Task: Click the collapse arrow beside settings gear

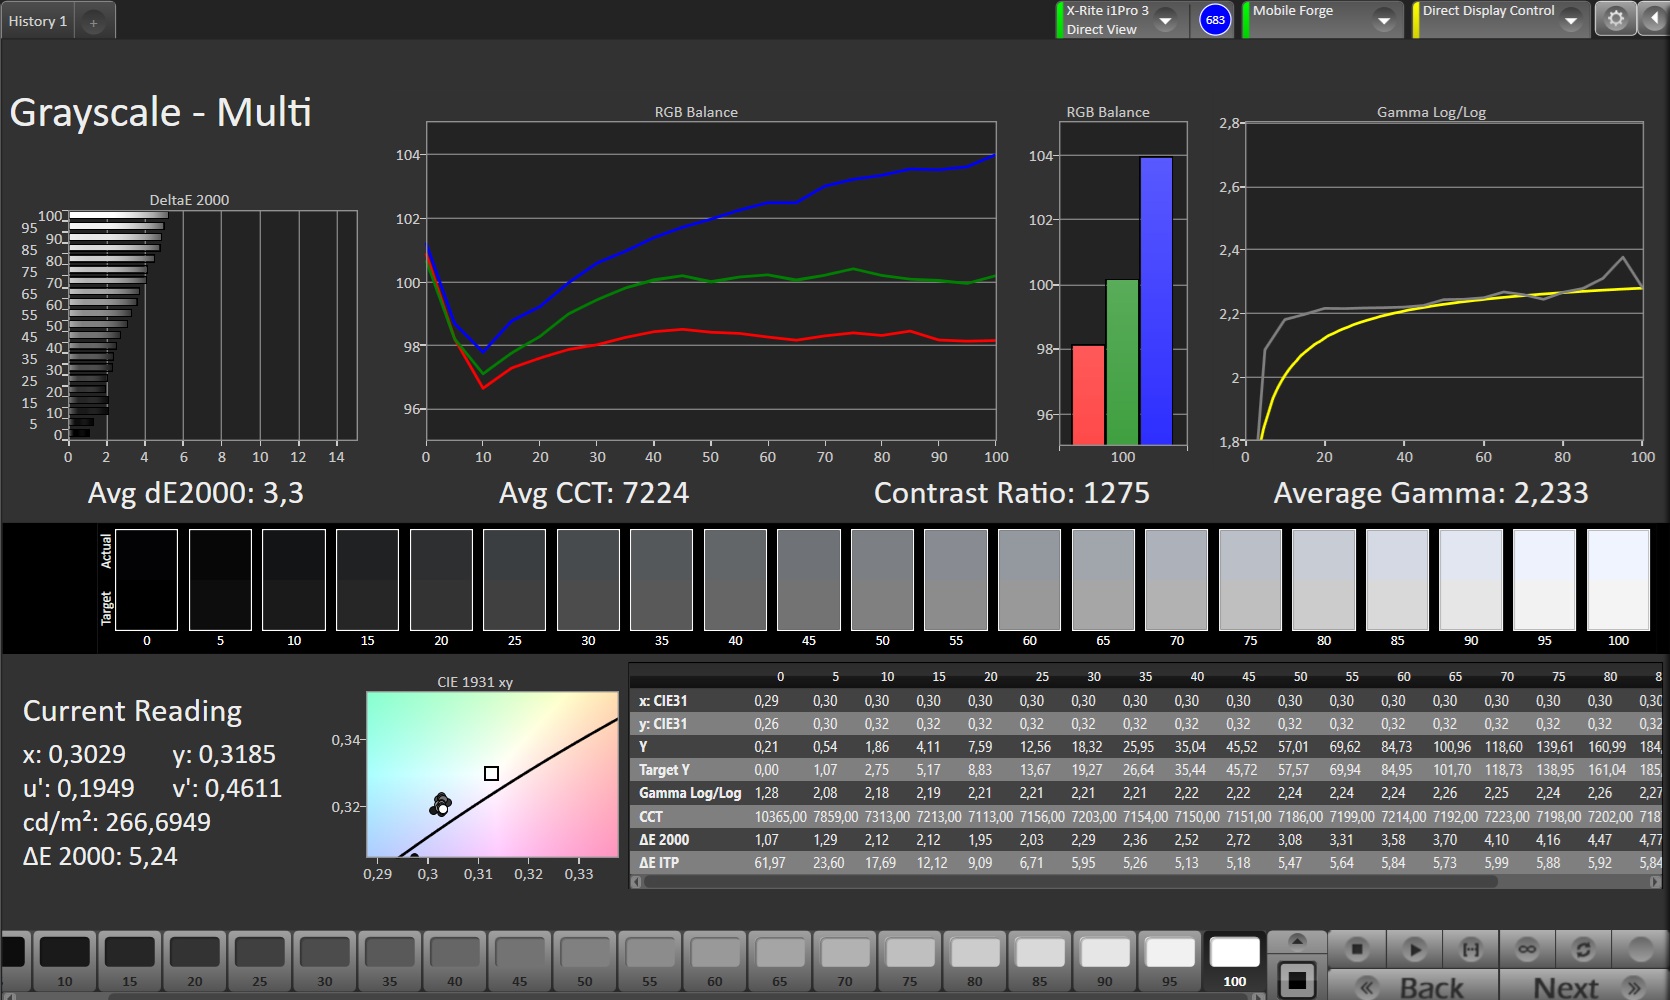Action: click(1652, 19)
